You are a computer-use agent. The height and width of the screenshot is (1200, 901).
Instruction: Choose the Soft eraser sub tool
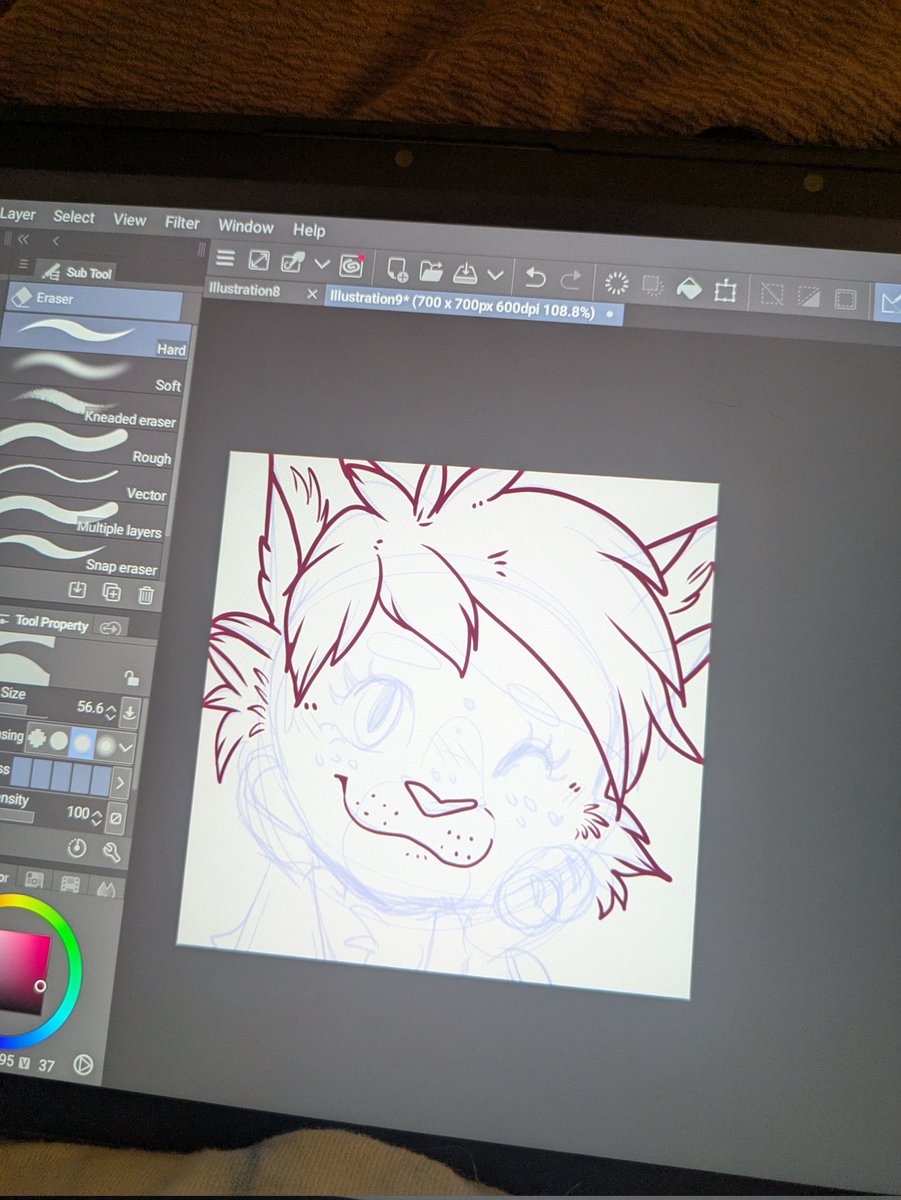92,372
